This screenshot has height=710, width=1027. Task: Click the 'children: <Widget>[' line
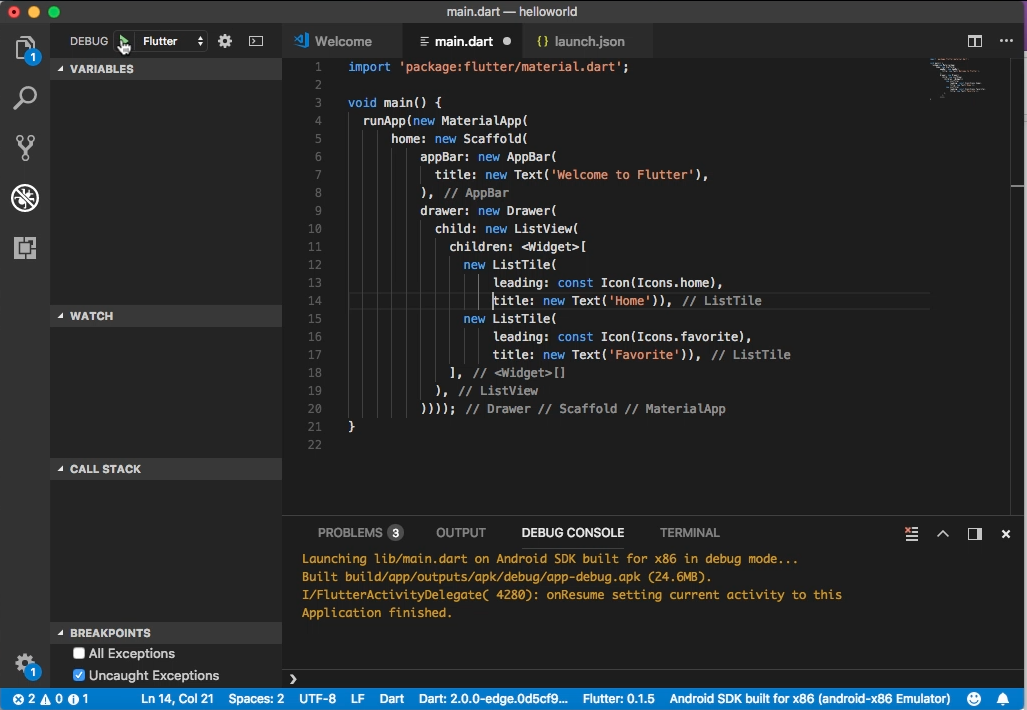pos(517,247)
